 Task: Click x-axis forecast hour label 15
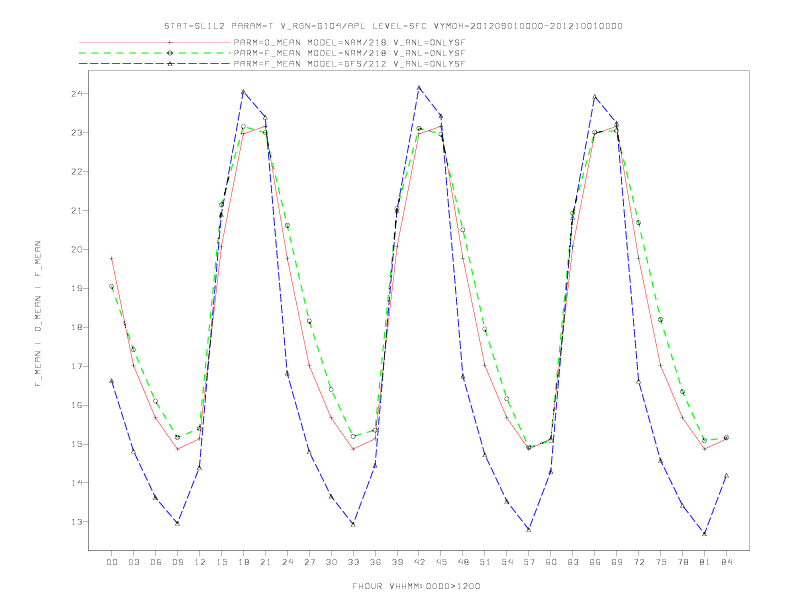221,562
